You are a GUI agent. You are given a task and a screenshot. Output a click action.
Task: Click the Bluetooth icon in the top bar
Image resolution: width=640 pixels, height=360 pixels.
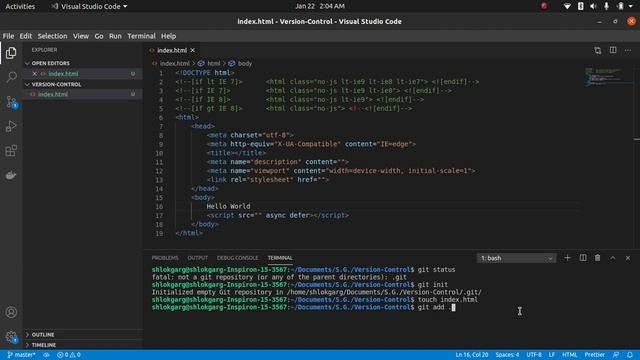click(x=580, y=6)
